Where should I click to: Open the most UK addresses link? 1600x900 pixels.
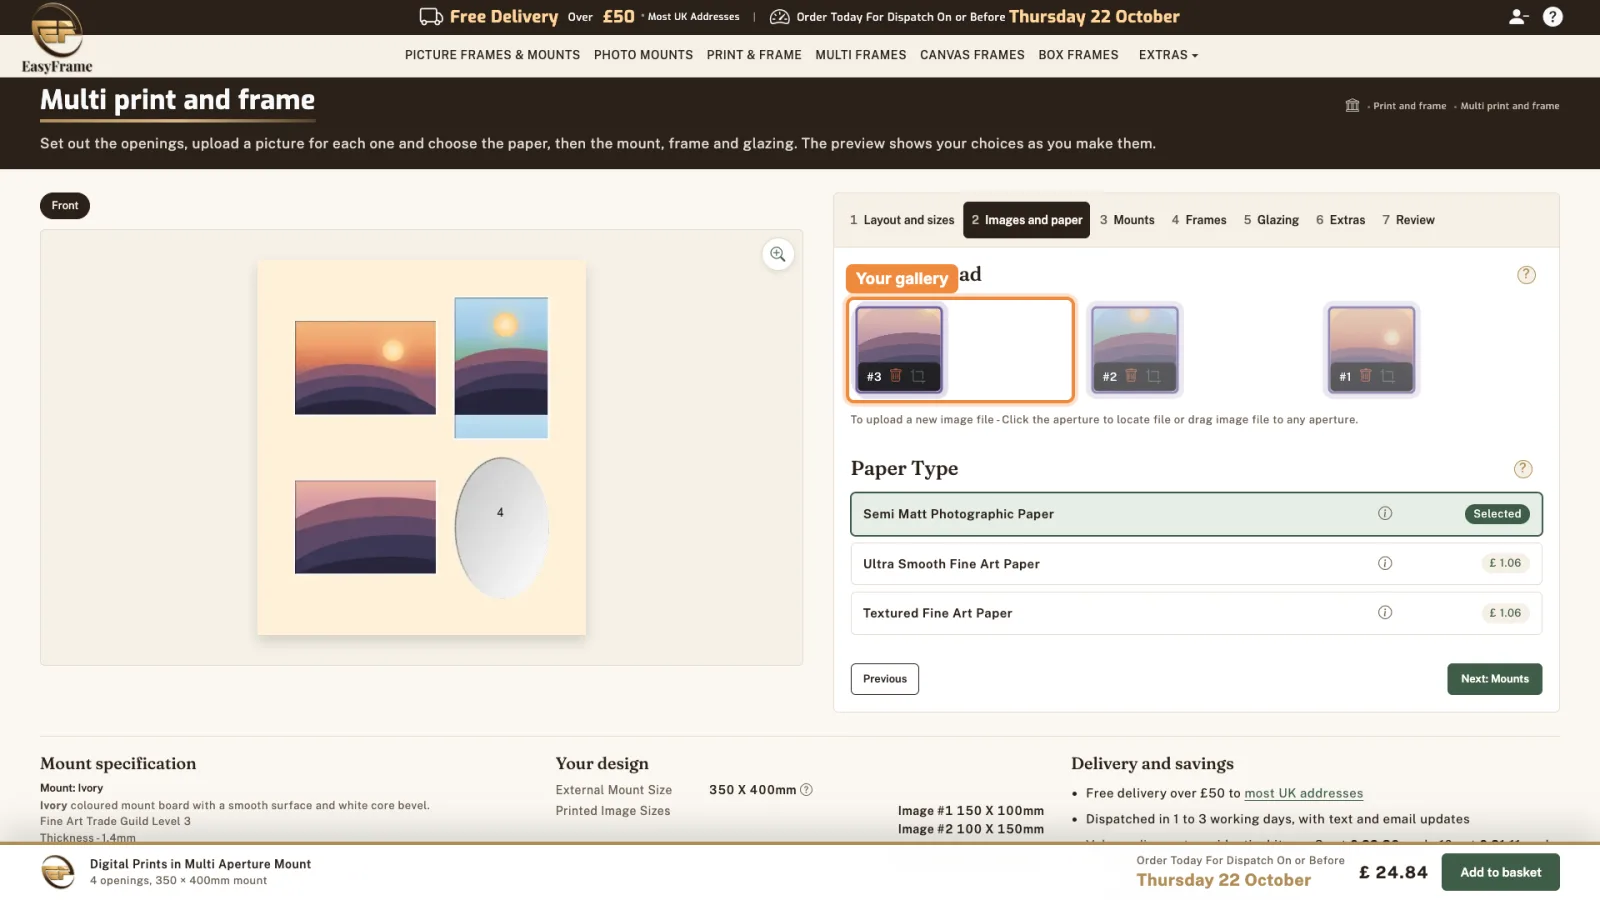[x=1303, y=793]
